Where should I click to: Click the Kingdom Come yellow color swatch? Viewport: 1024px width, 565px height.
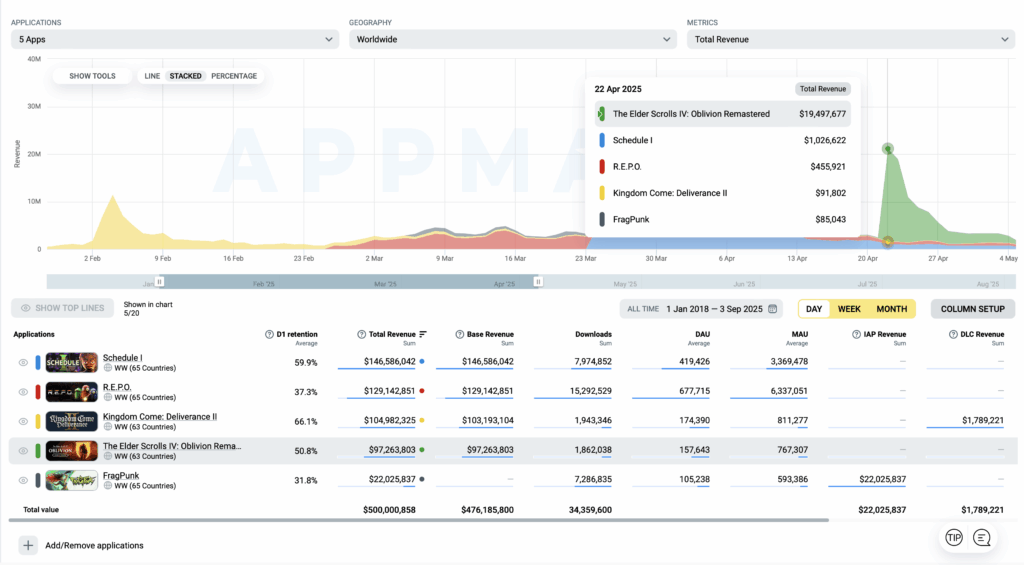tap(38, 421)
